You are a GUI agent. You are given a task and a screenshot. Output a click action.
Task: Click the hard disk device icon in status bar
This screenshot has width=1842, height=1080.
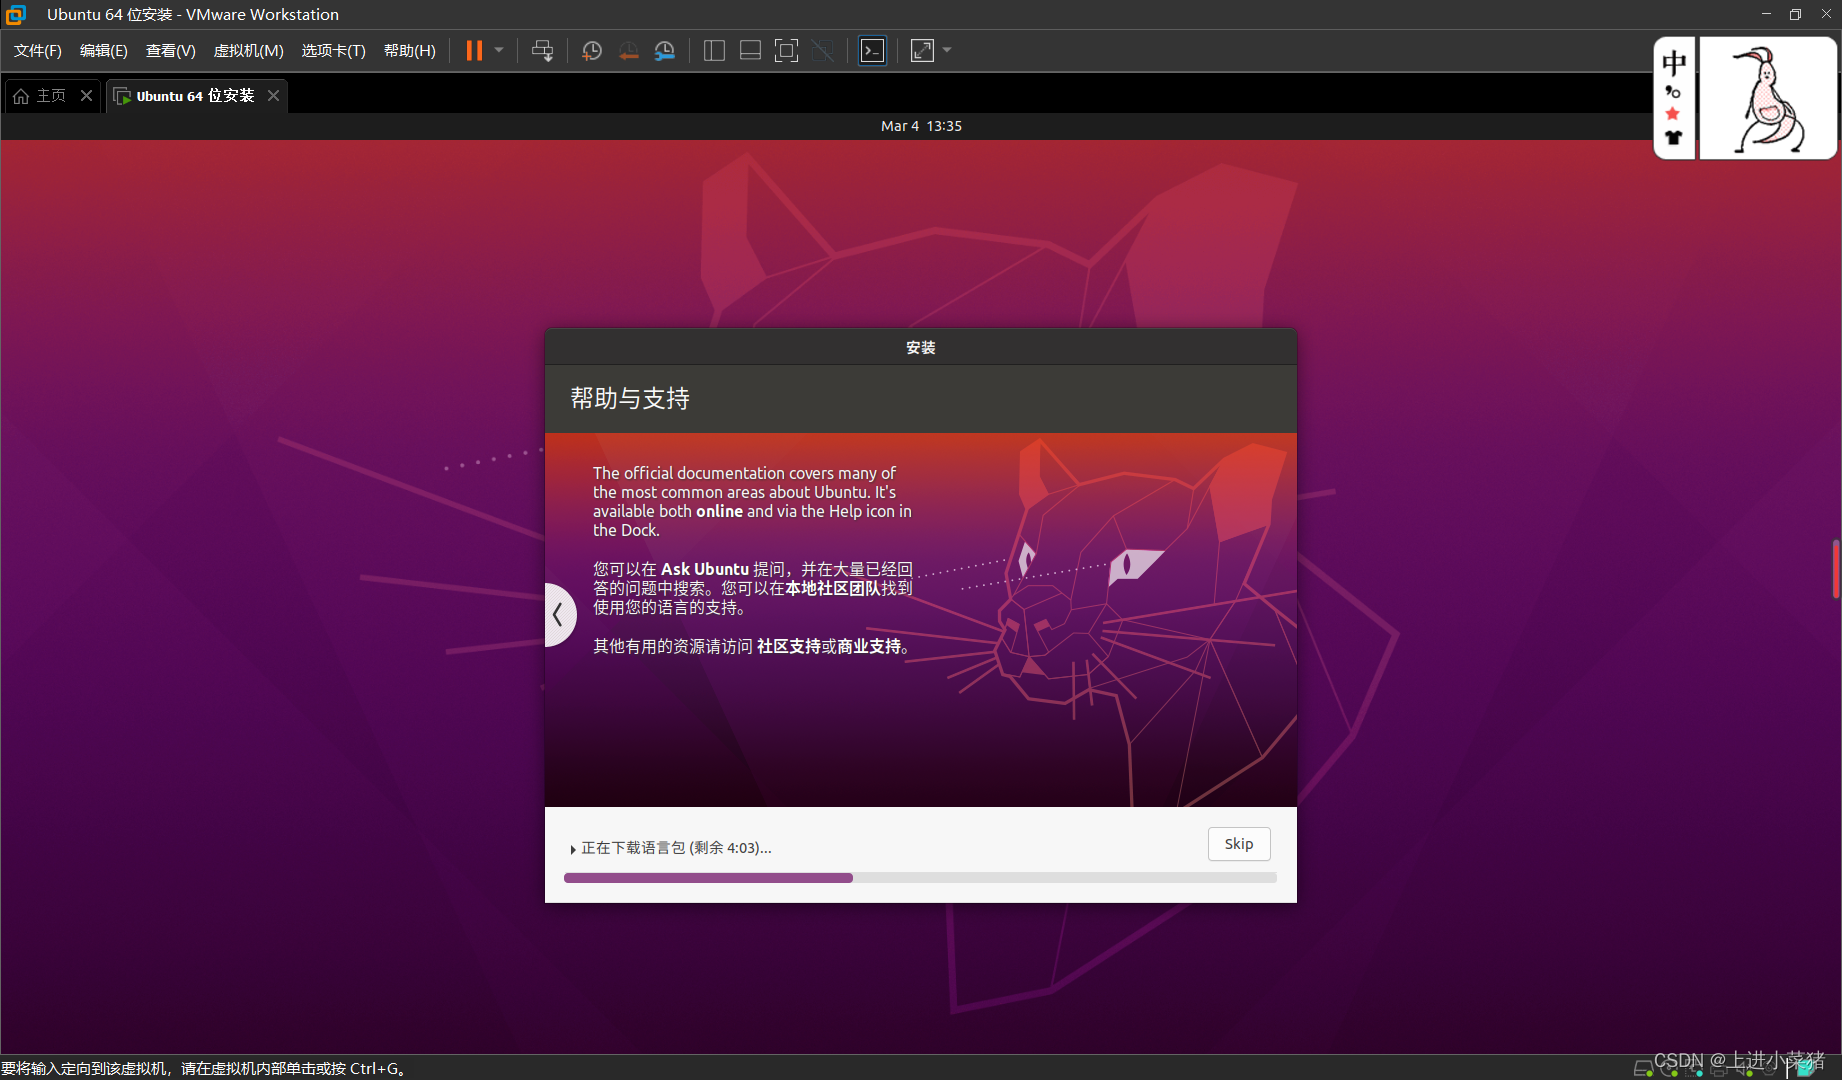[1643, 1069]
